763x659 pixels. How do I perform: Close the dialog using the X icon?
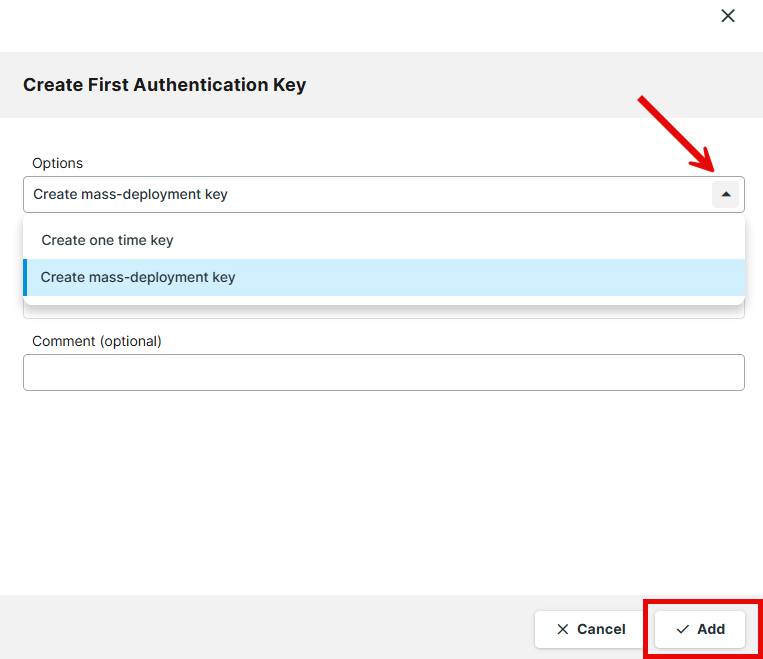(728, 16)
